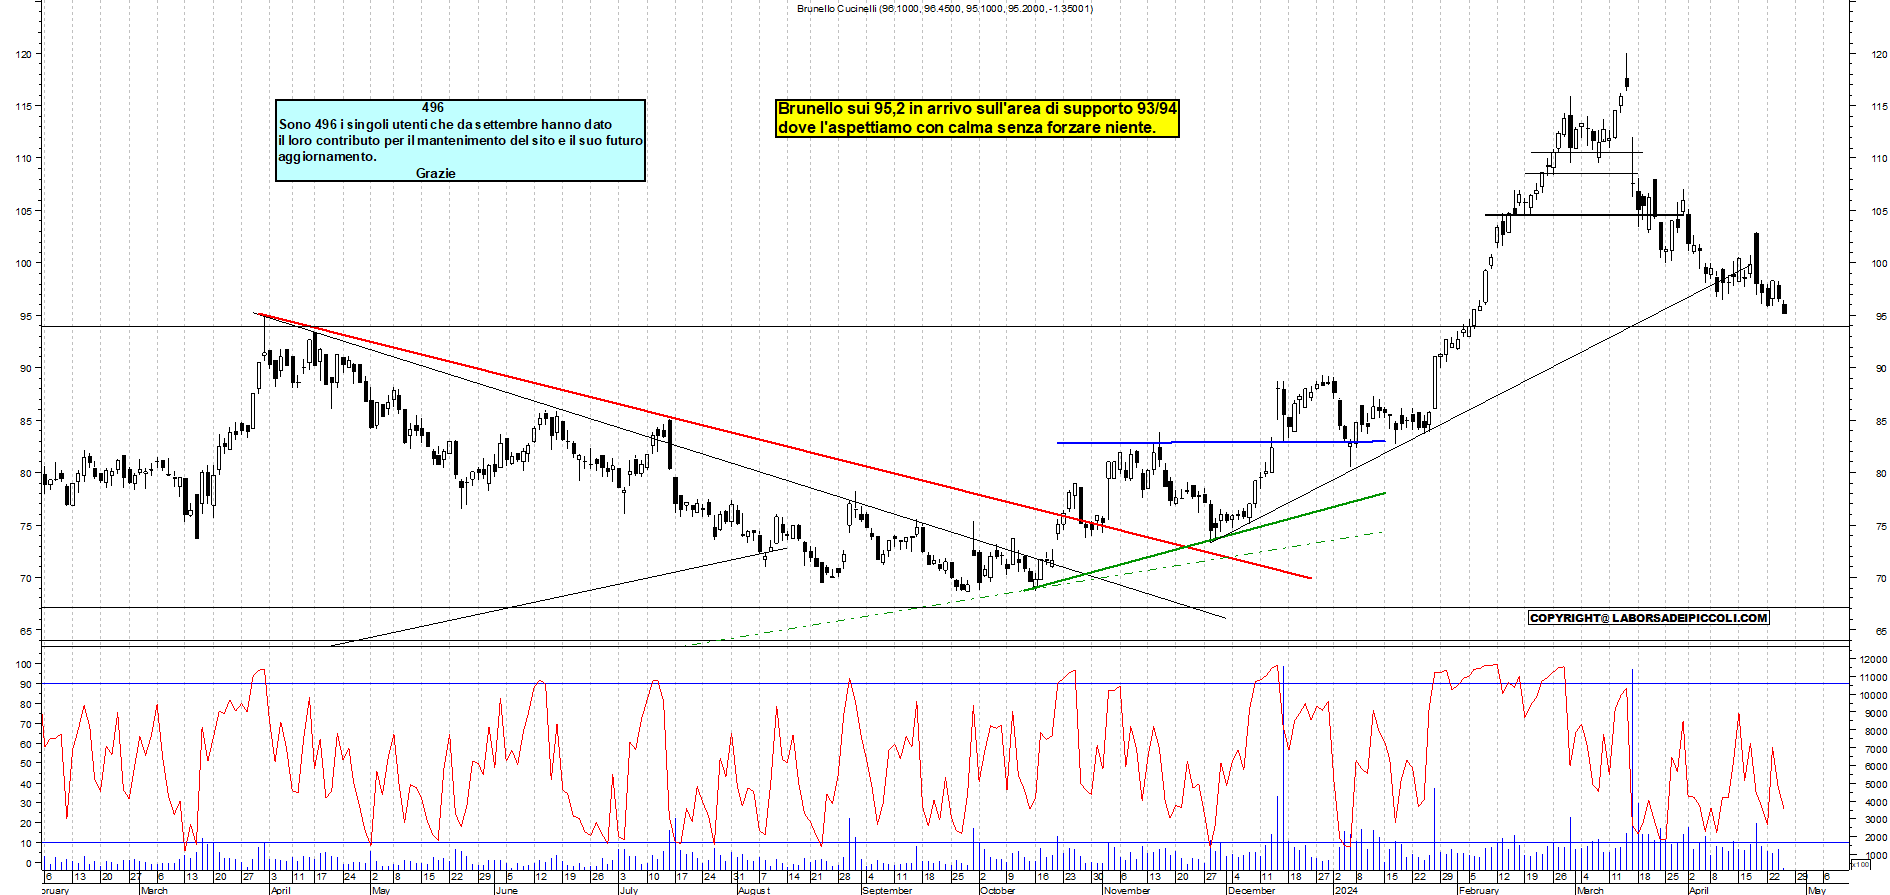1890x895 pixels.
Task: Click the 10 value on the oscillator scale
Action: (x=26, y=844)
